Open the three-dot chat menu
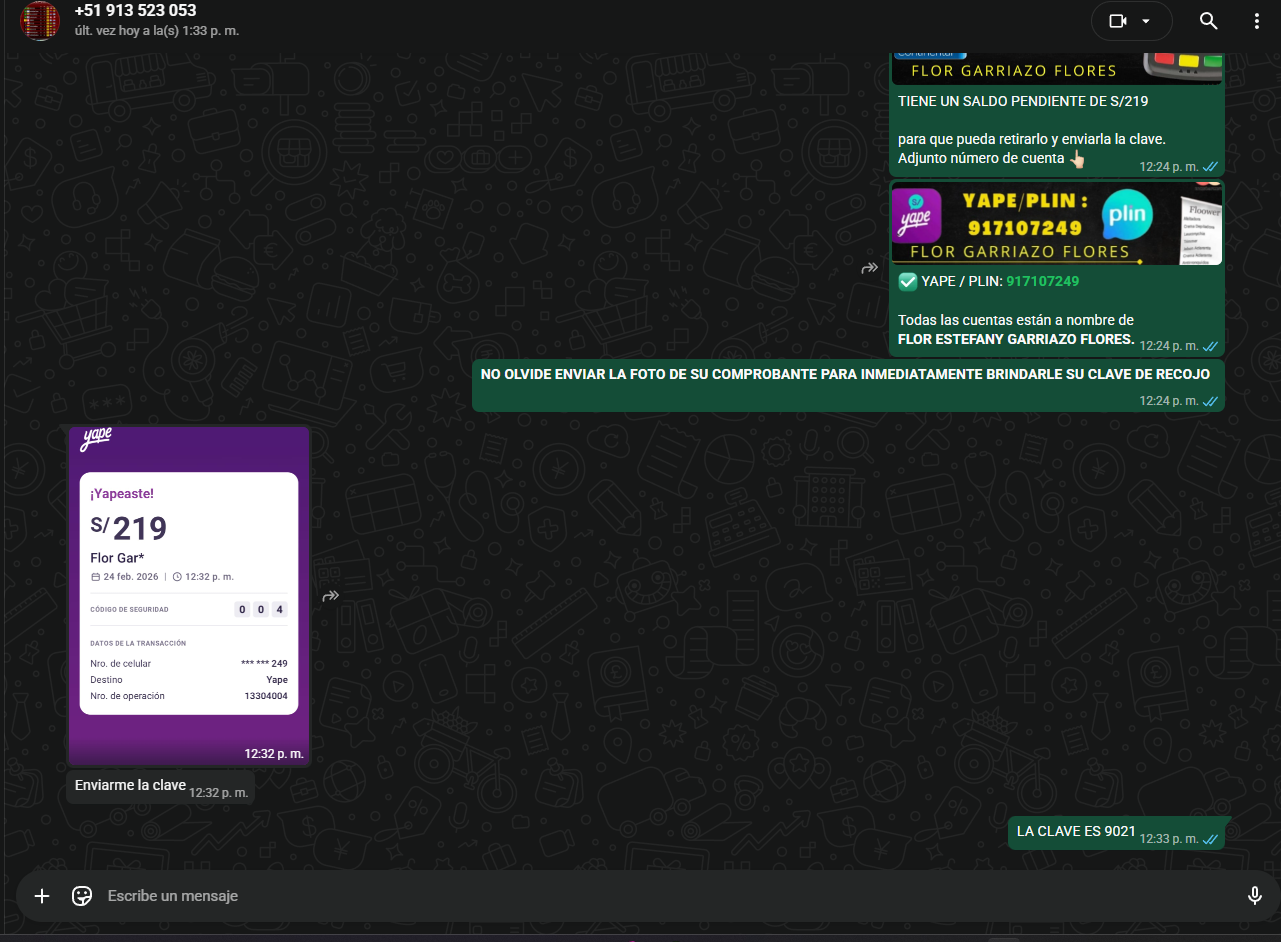 click(1256, 21)
